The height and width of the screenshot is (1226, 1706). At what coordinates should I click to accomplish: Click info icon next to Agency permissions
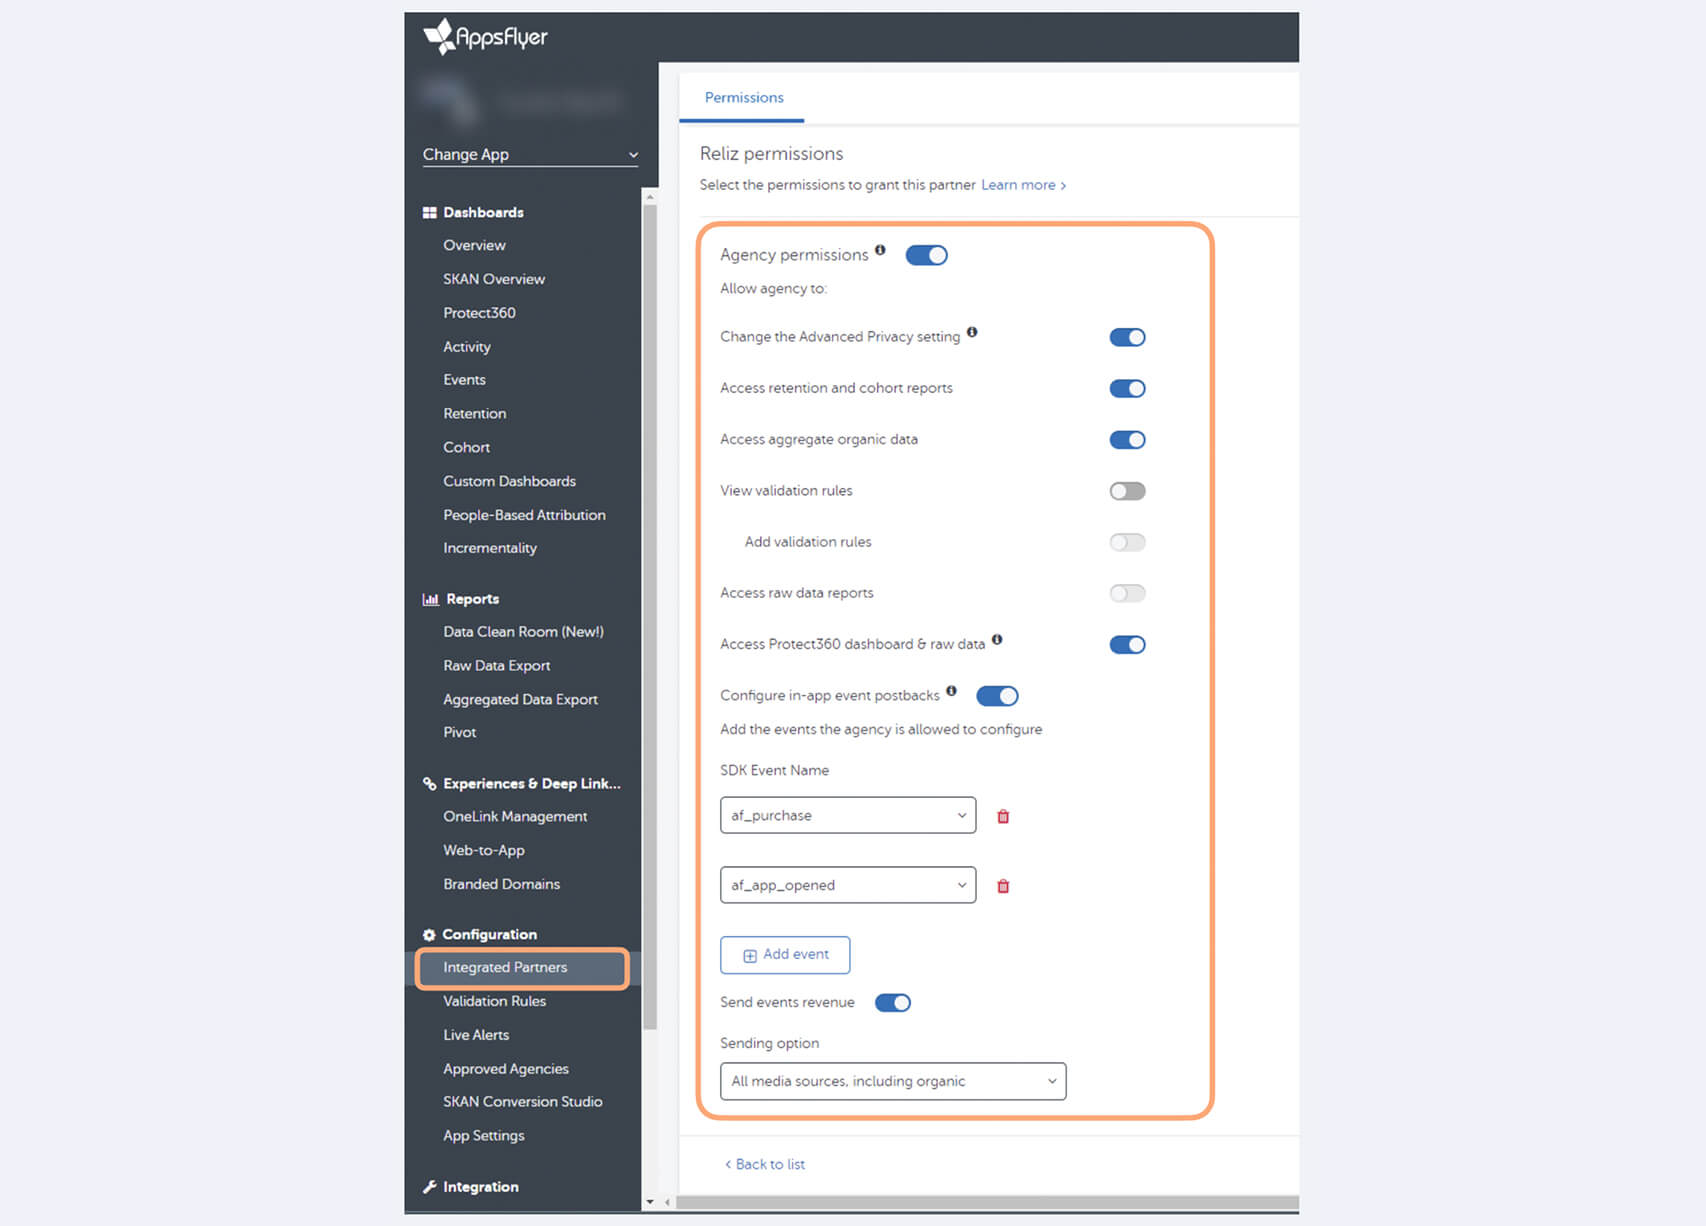880,250
